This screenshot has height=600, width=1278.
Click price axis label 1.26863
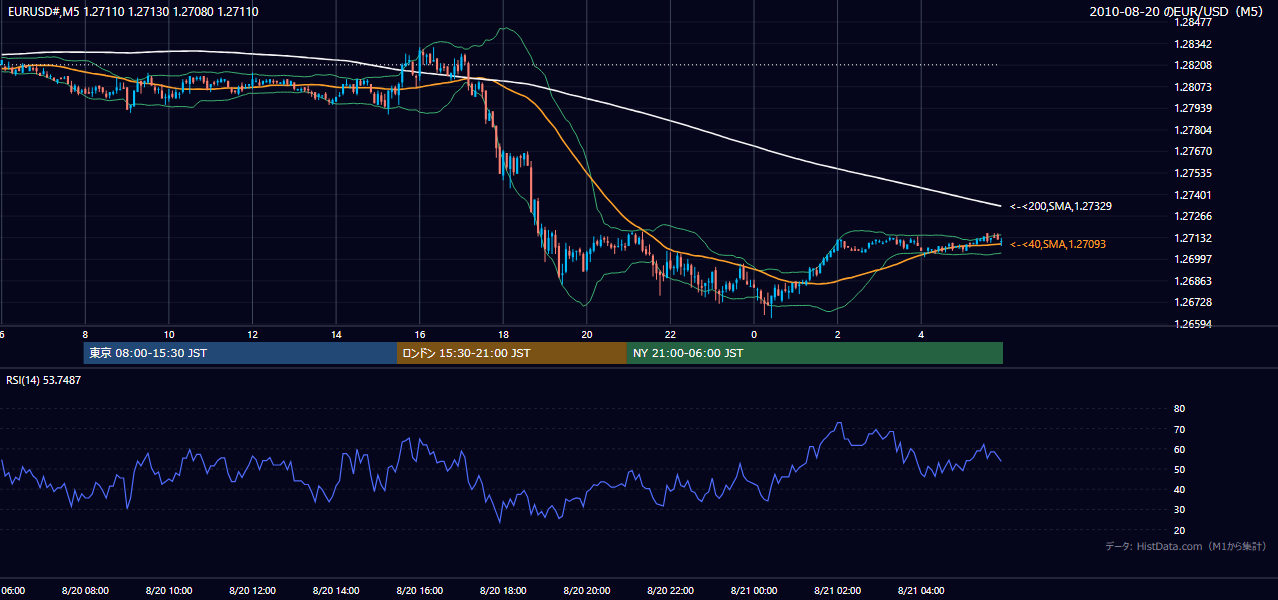tap(1193, 281)
